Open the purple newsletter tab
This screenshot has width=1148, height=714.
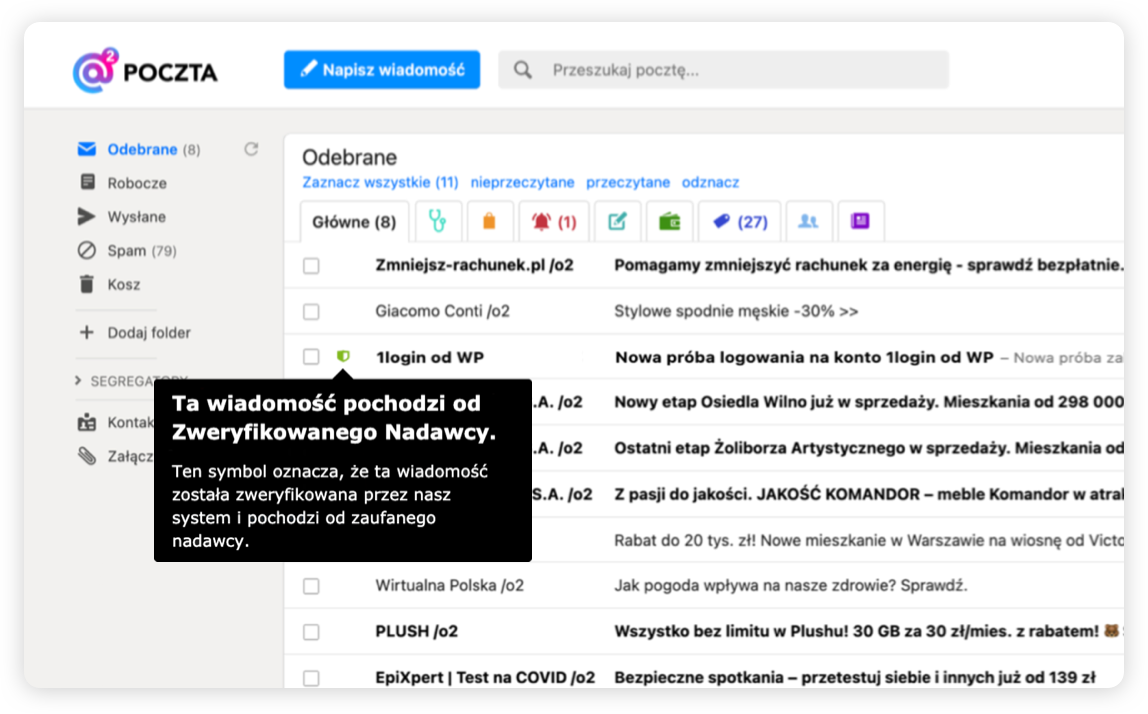point(860,221)
